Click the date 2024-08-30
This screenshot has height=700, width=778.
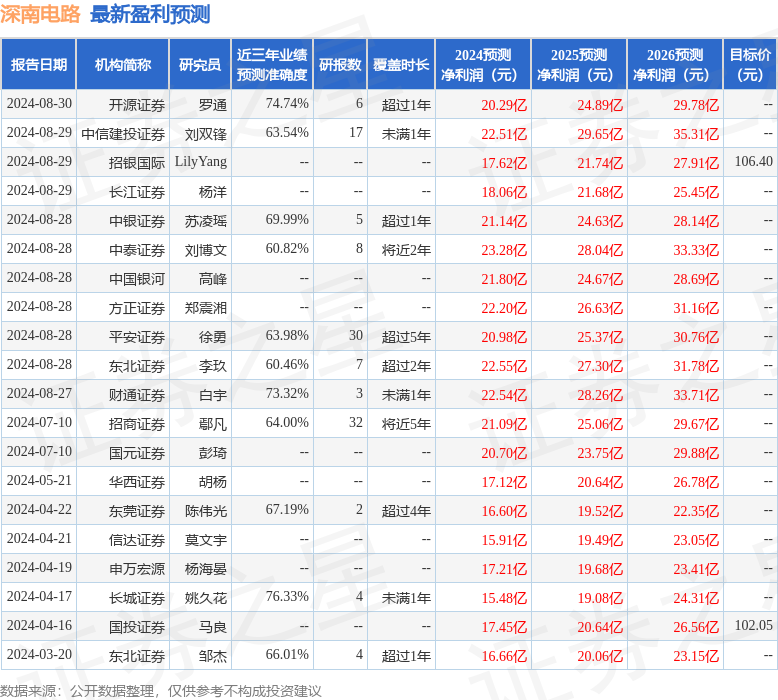point(39,104)
